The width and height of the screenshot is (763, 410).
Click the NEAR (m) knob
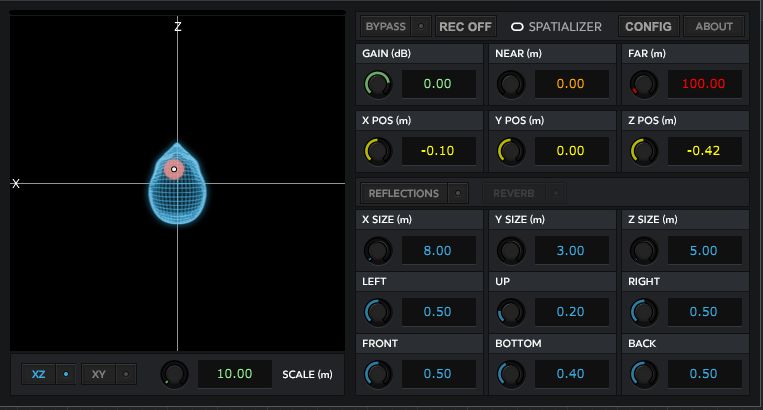click(510, 84)
